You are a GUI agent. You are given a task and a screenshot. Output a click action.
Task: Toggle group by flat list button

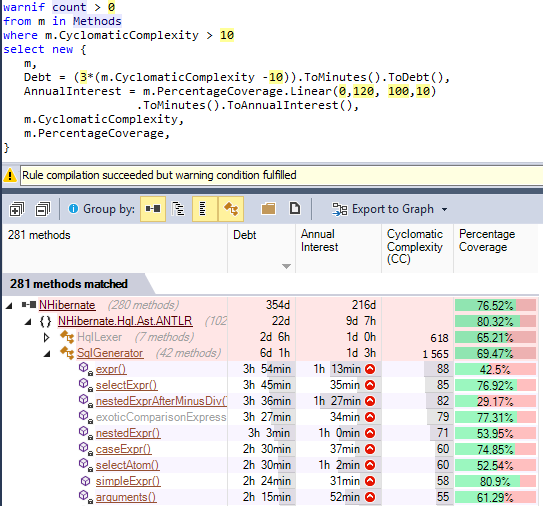click(205, 209)
